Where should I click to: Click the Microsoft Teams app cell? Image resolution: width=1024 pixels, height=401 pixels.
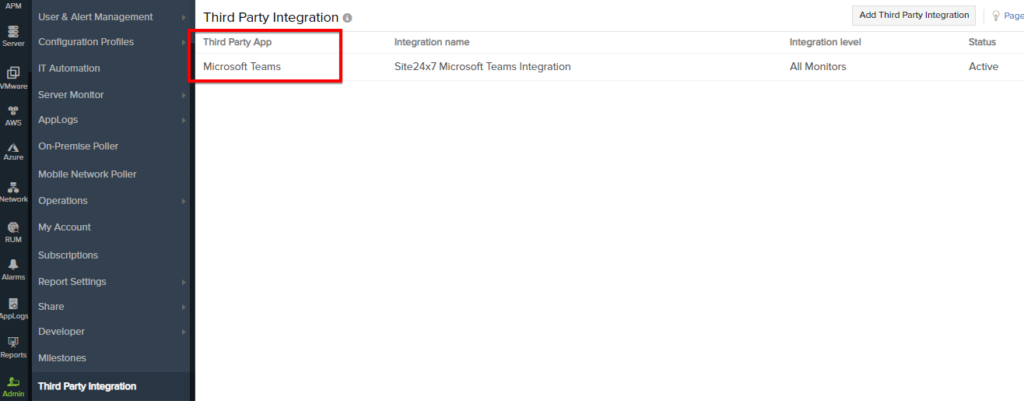coord(242,66)
